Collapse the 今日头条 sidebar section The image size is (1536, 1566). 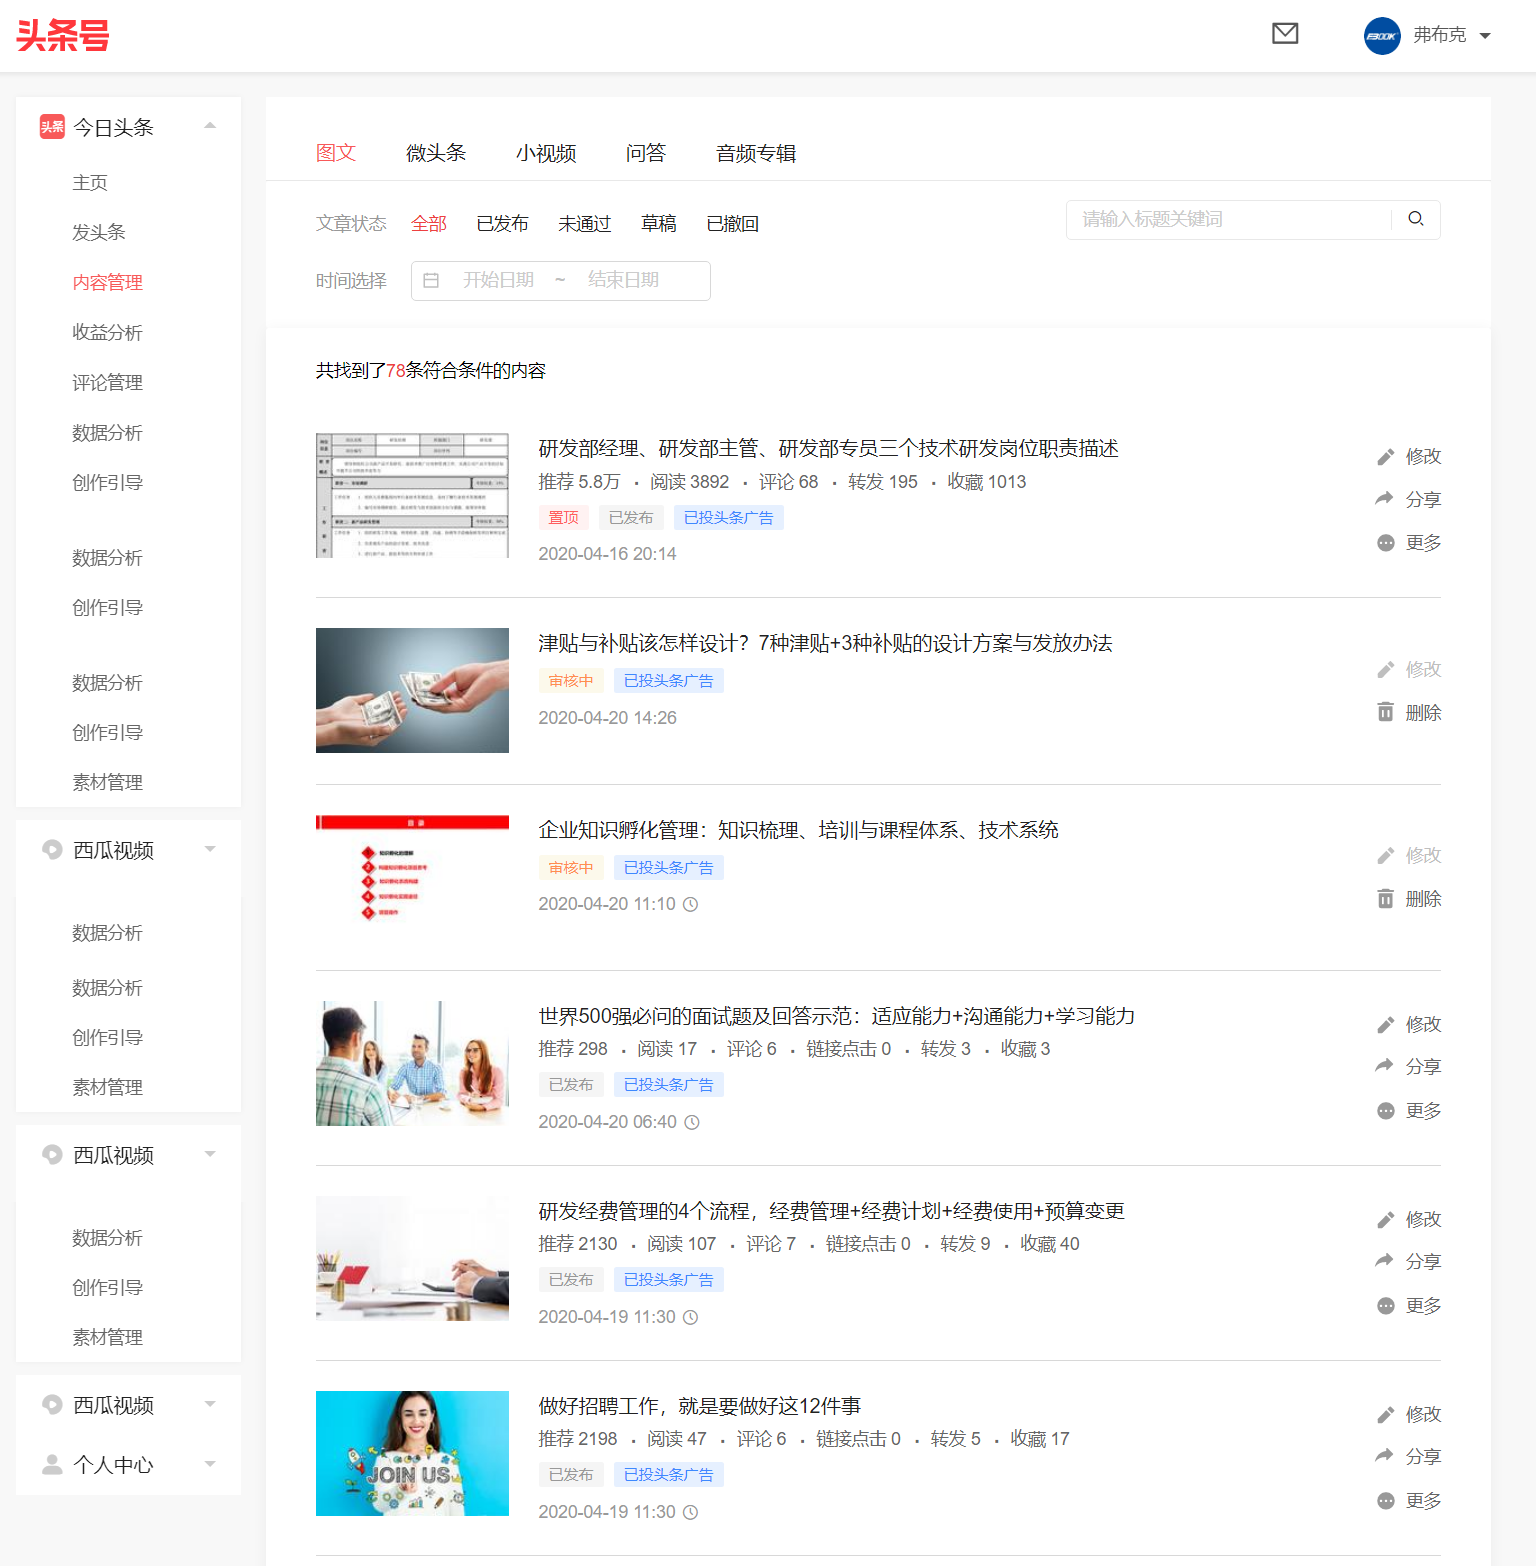[x=210, y=126]
